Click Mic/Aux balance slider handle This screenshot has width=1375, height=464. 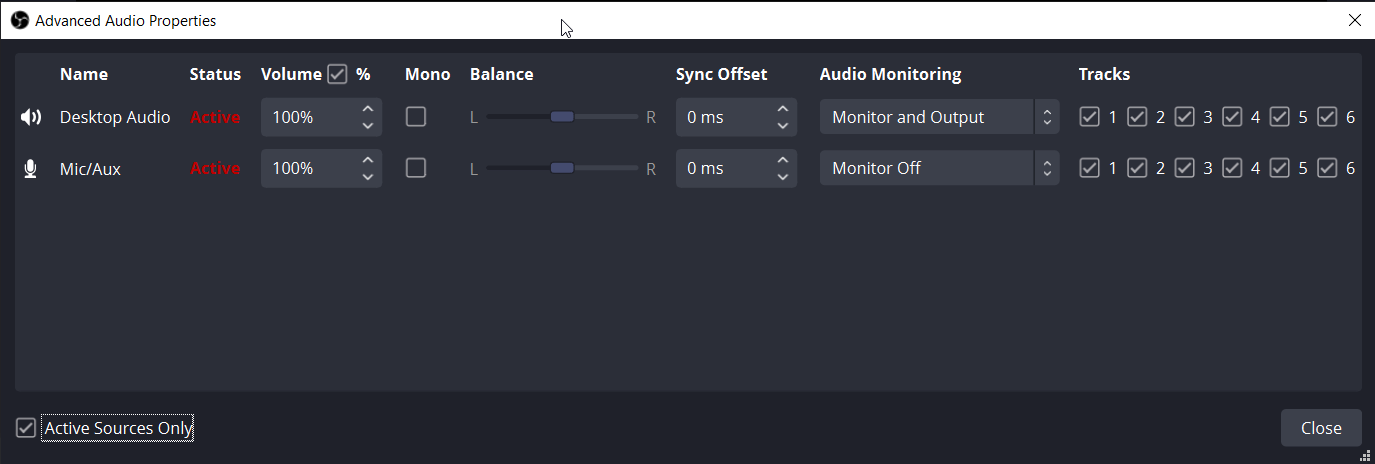[562, 168]
